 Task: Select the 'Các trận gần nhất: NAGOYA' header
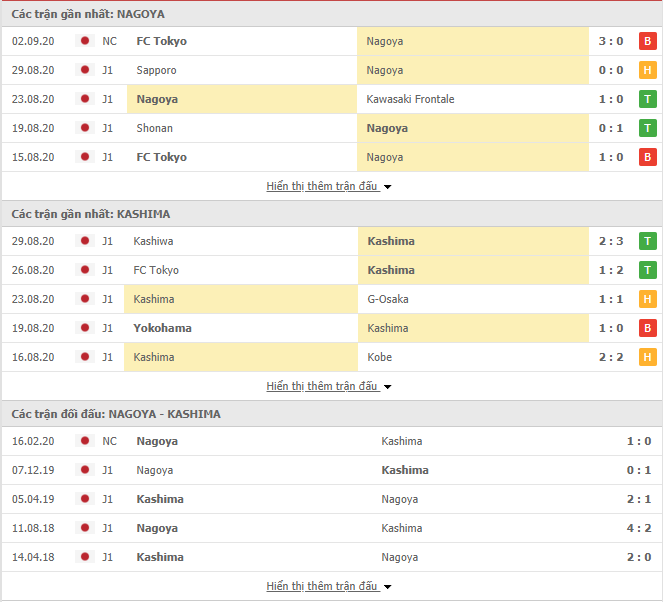point(88,15)
